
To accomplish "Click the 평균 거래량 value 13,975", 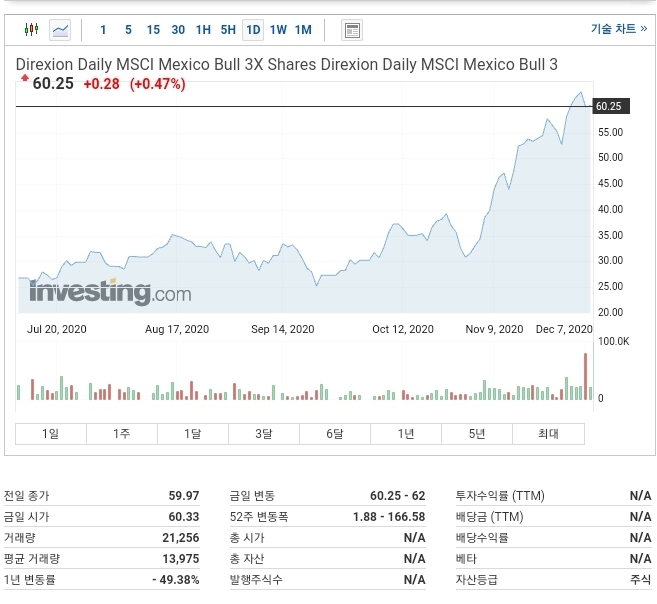I will pyautogui.click(x=181, y=558).
